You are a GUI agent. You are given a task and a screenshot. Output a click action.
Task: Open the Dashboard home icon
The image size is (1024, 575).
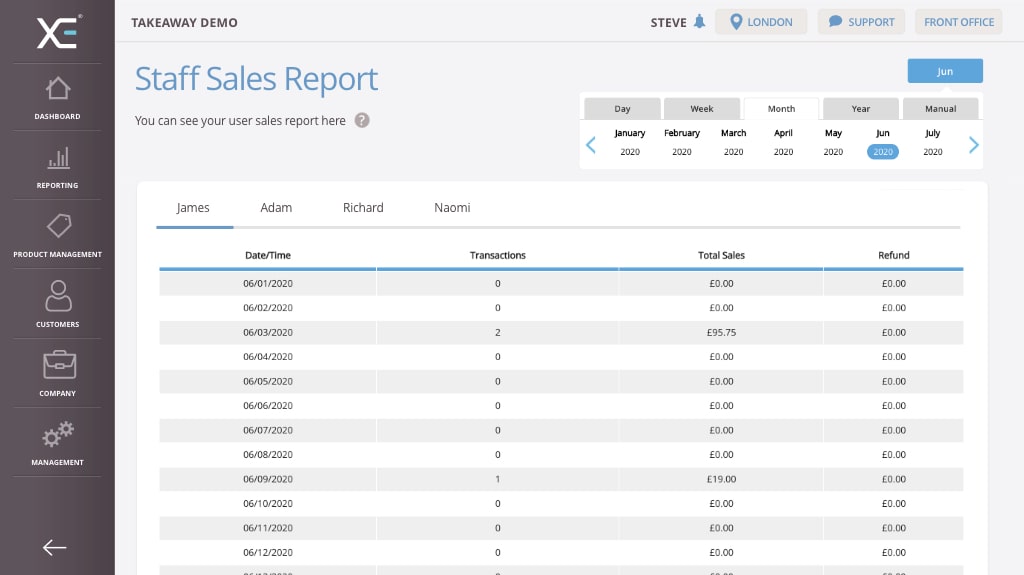tap(58, 89)
